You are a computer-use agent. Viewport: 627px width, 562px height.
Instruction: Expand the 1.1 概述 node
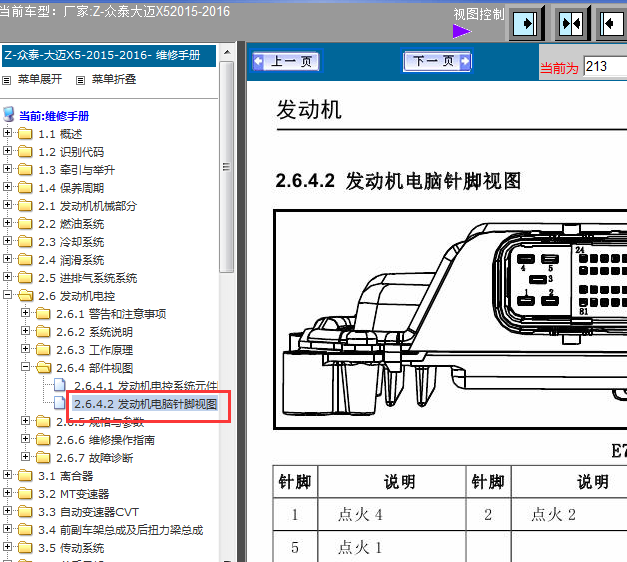click(7, 132)
